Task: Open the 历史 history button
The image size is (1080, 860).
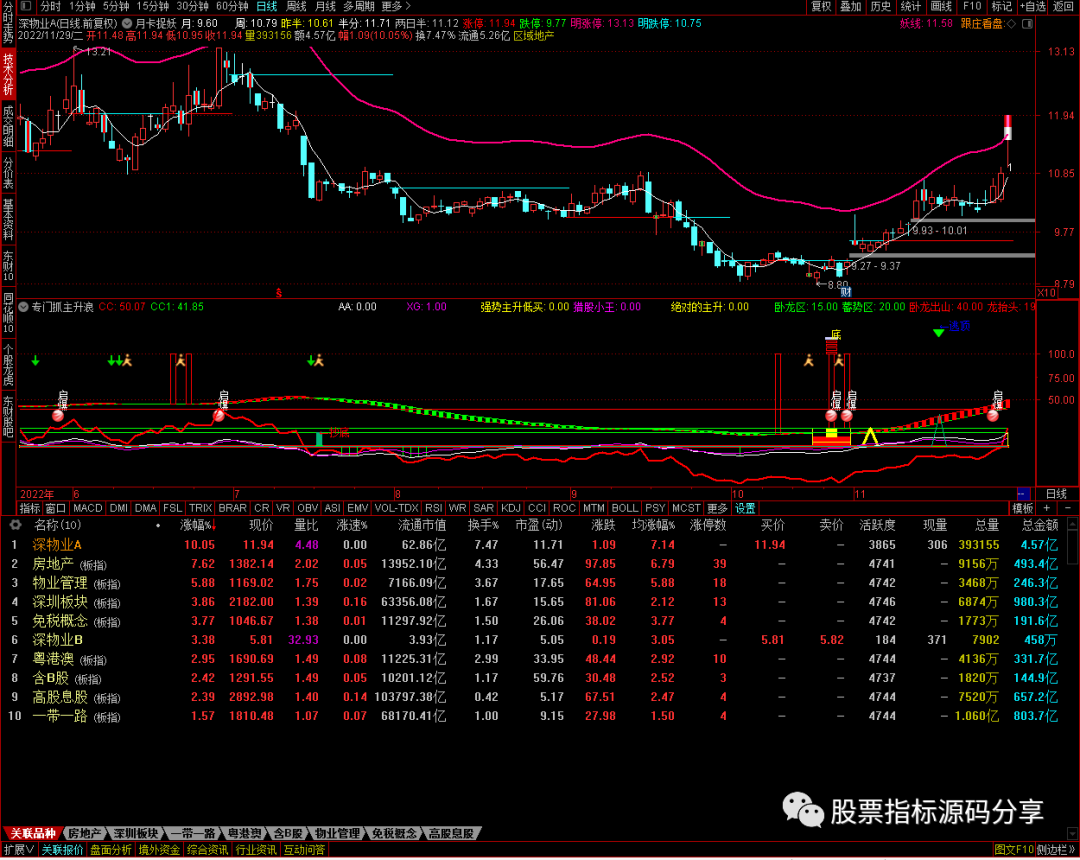Action: pyautogui.click(x=880, y=6)
